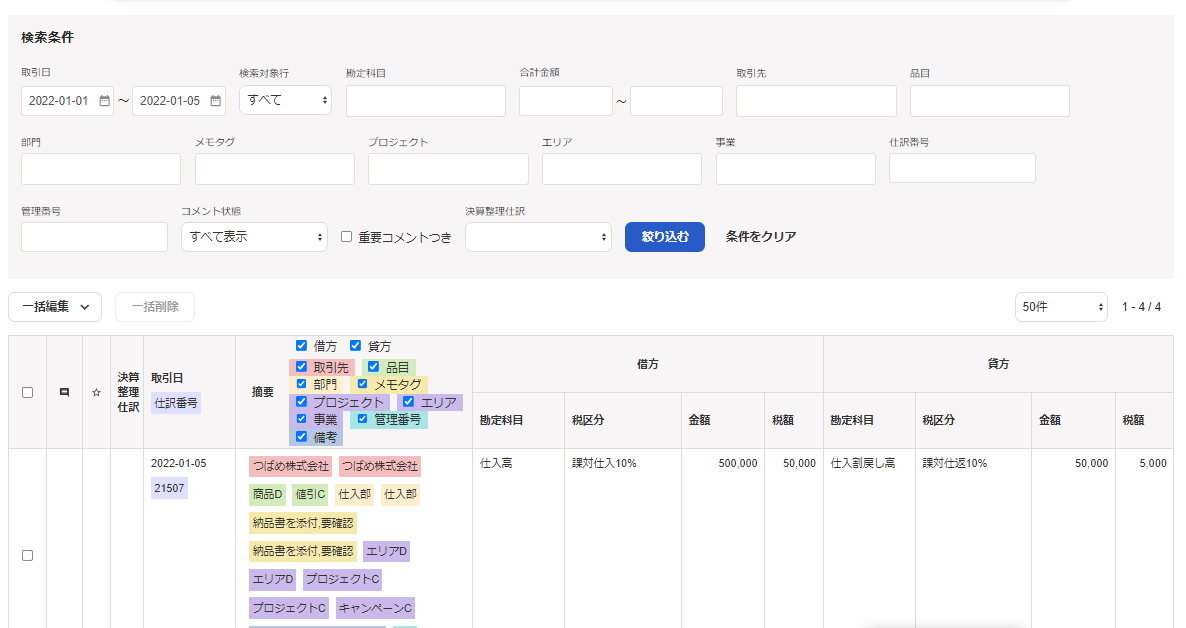This screenshot has height=628, width=1186.
Task: Tick the select-all checkbox in table header
Action: 27,392
